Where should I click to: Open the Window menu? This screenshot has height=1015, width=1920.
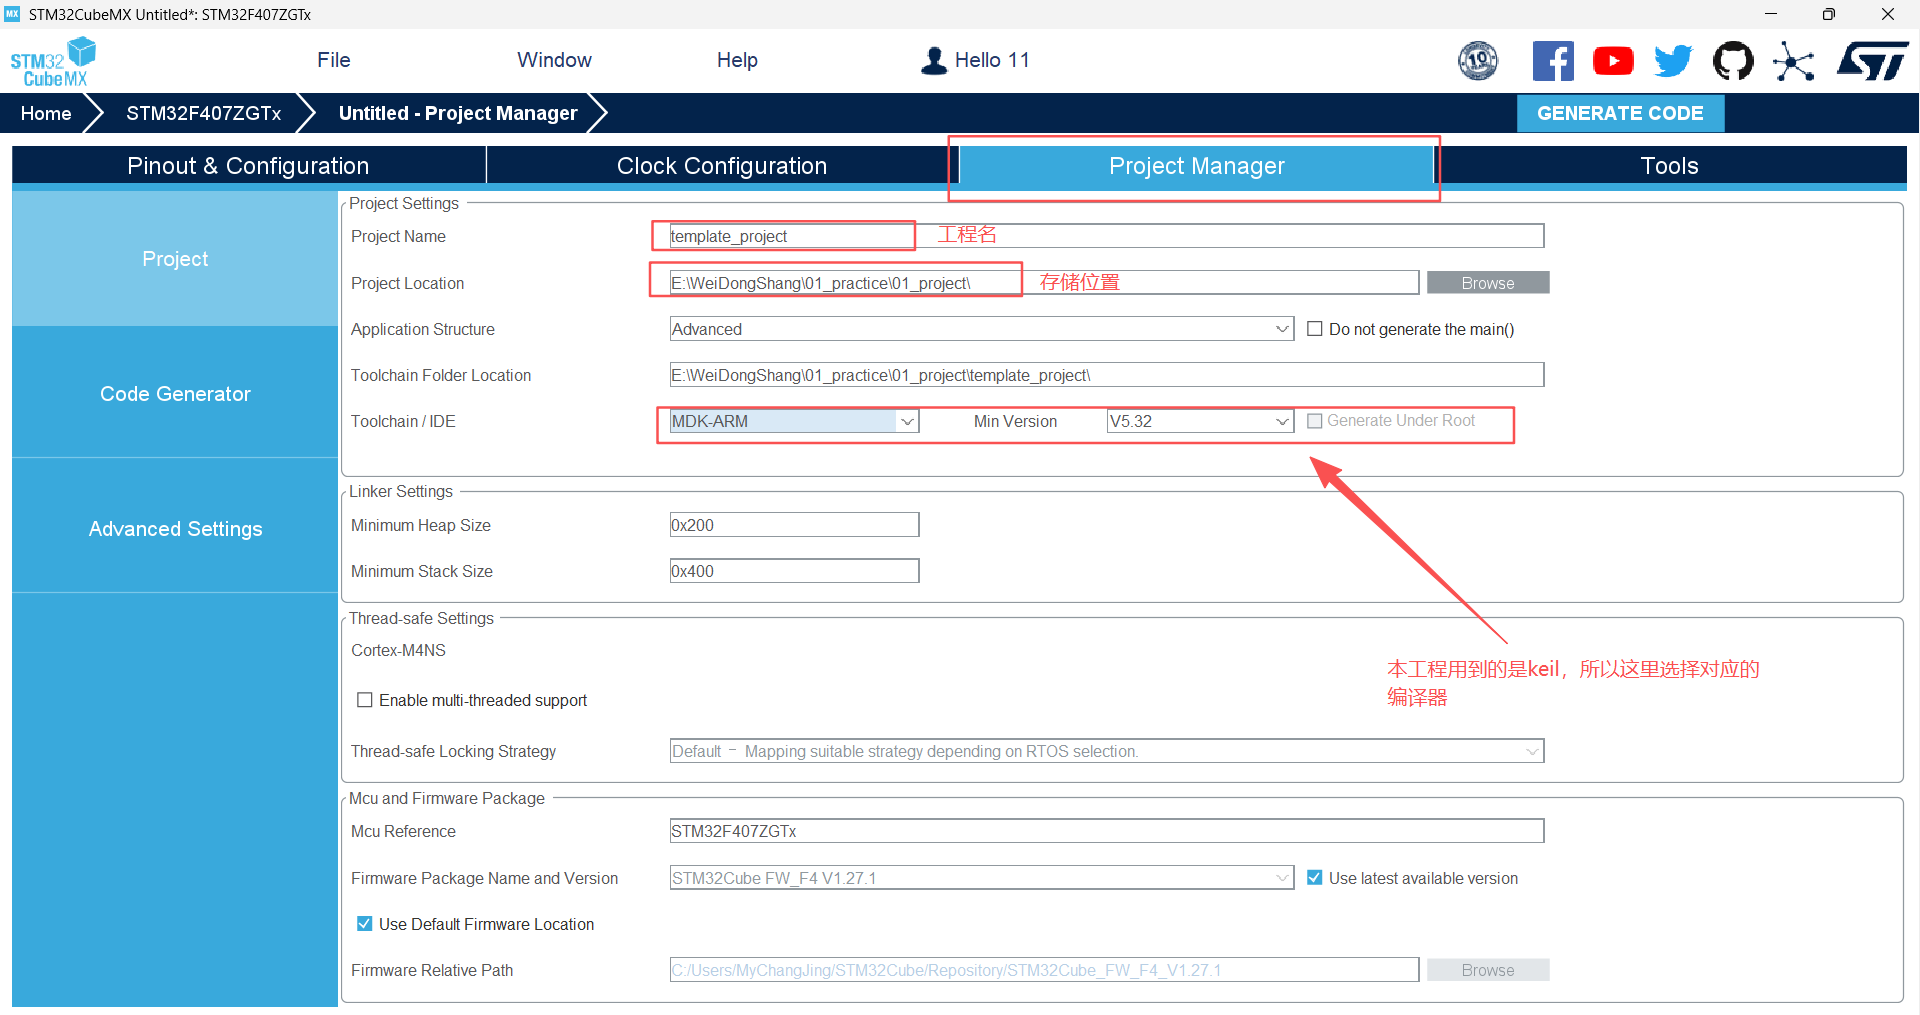coord(554,60)
